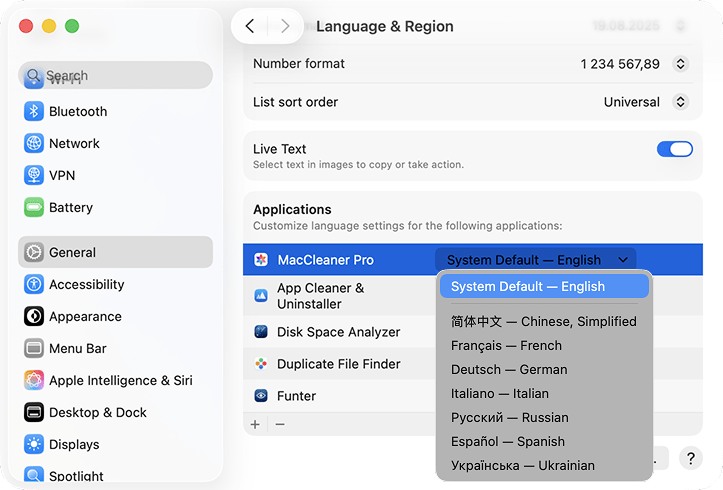Open Displays settings pane
Image resolution: width=723 pixels, height=490 pixels.
click(x=115, y=444)
